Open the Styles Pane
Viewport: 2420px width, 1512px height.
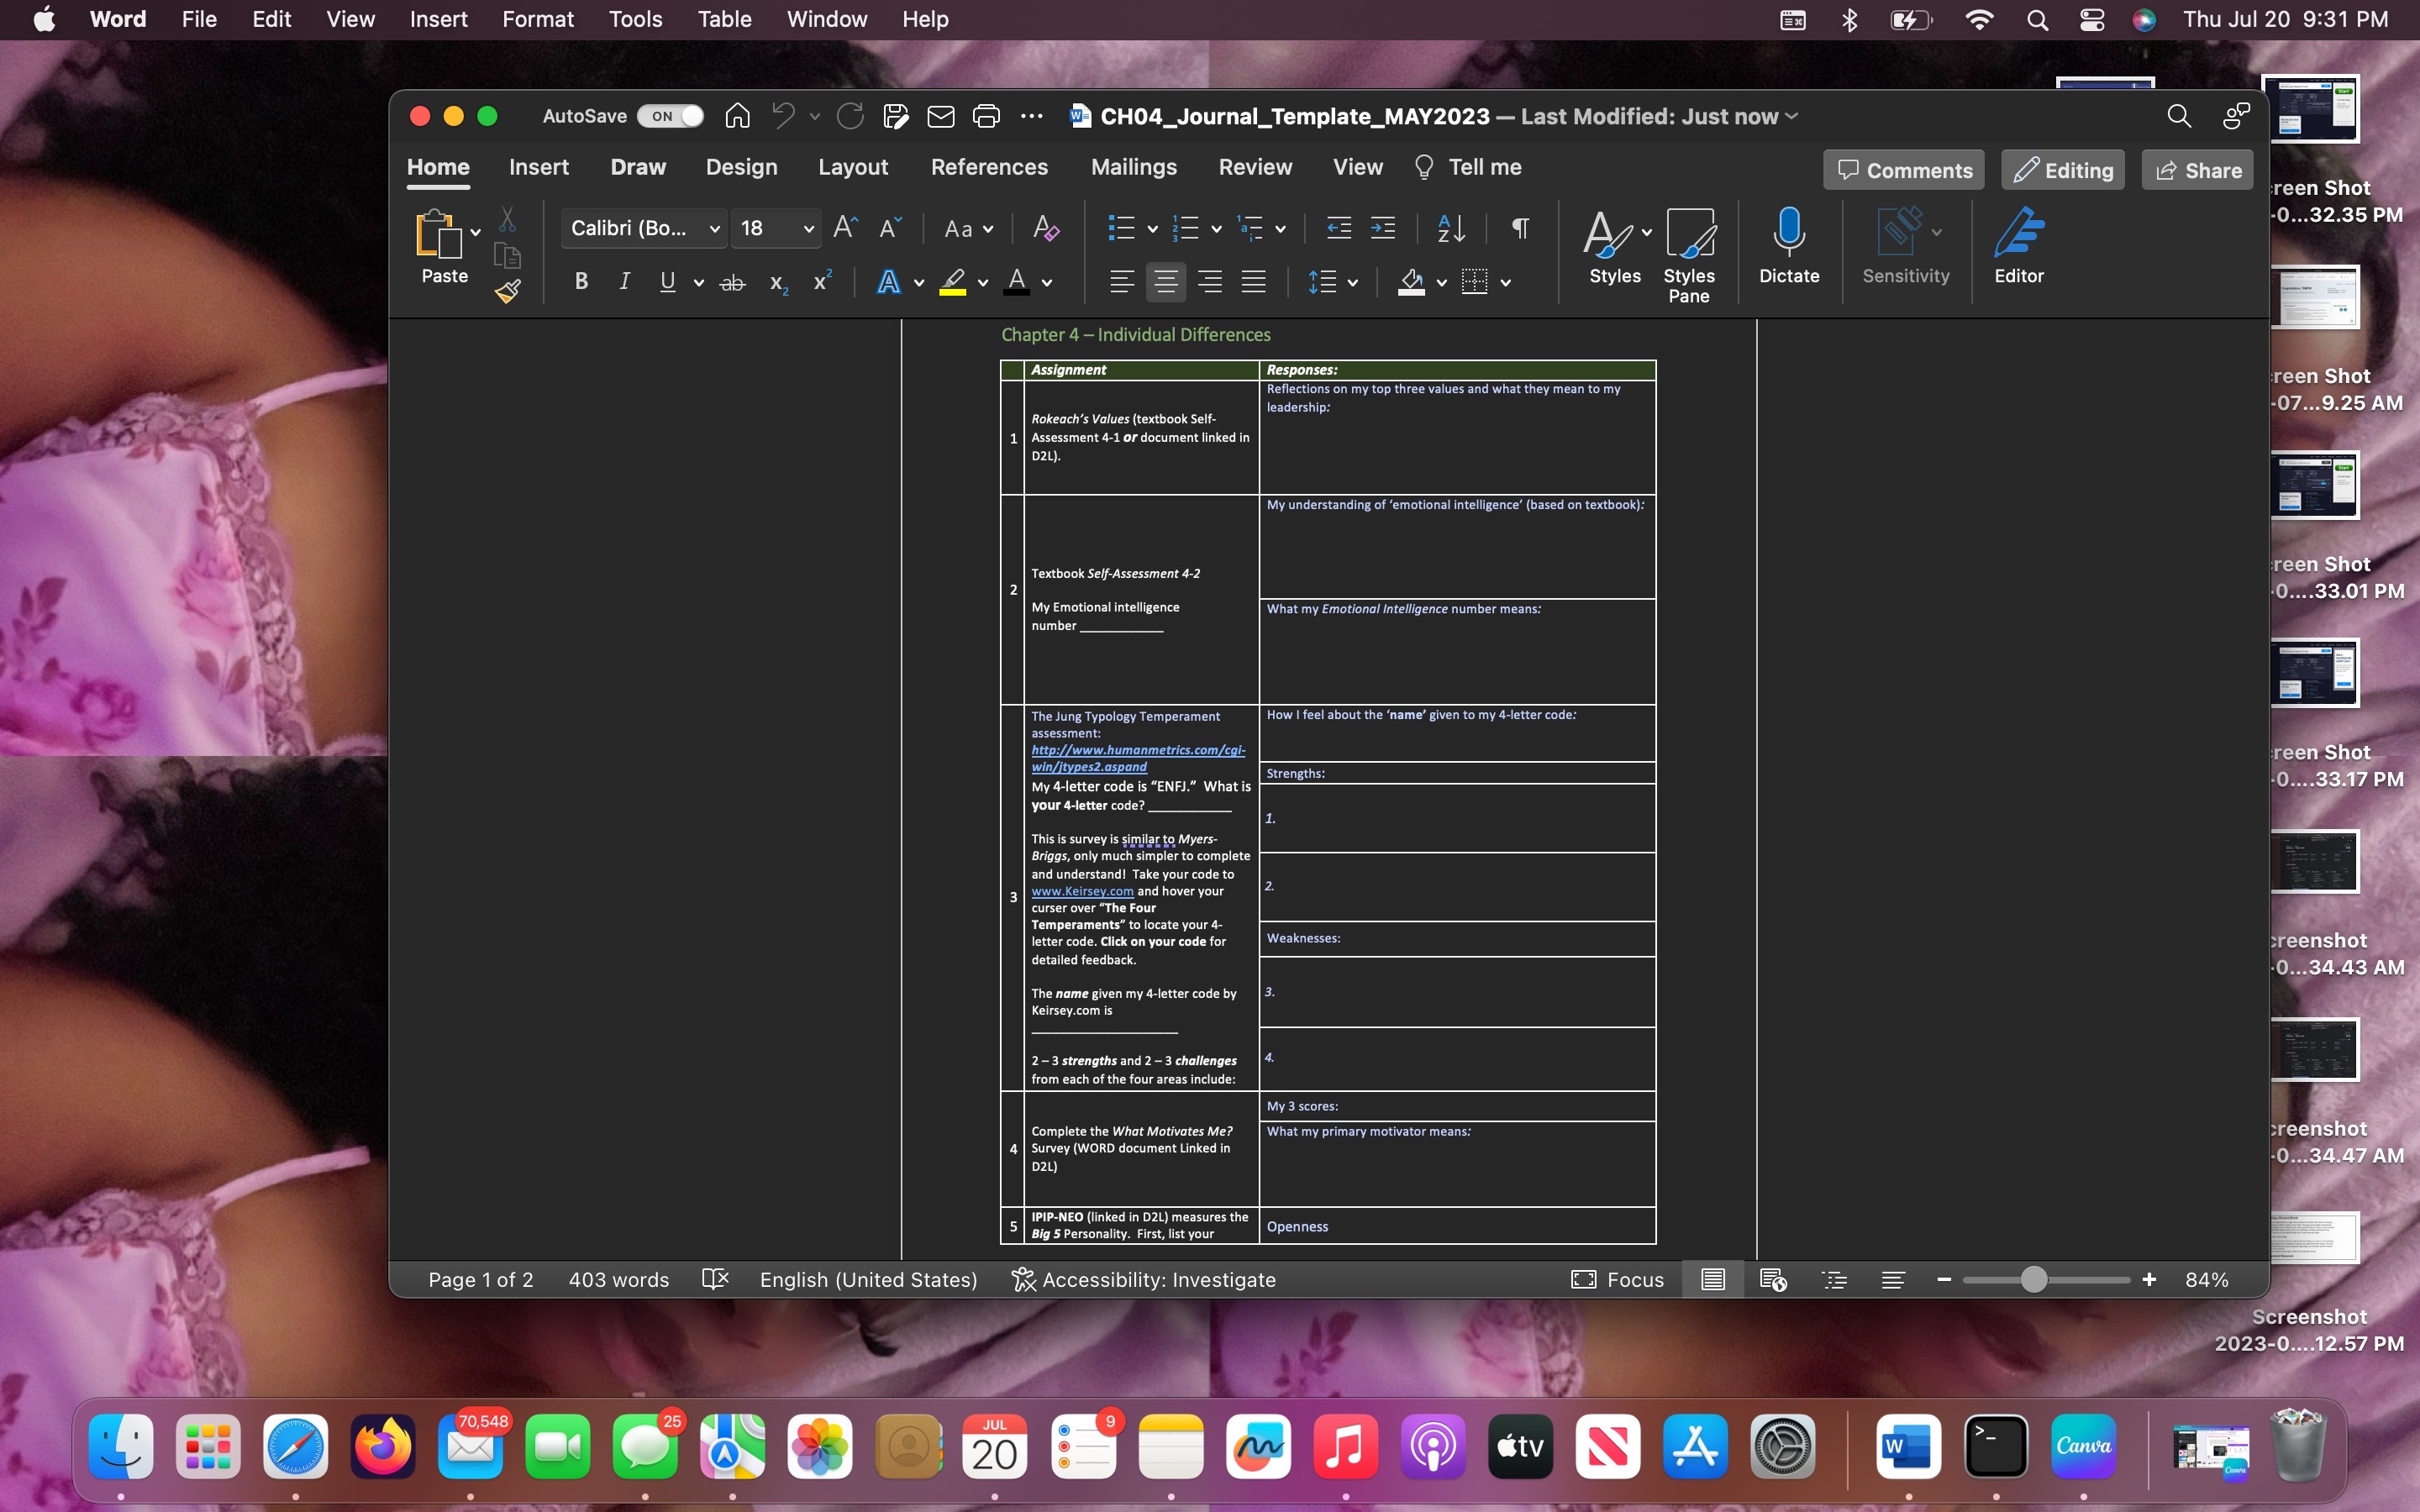click(1690, 253)
